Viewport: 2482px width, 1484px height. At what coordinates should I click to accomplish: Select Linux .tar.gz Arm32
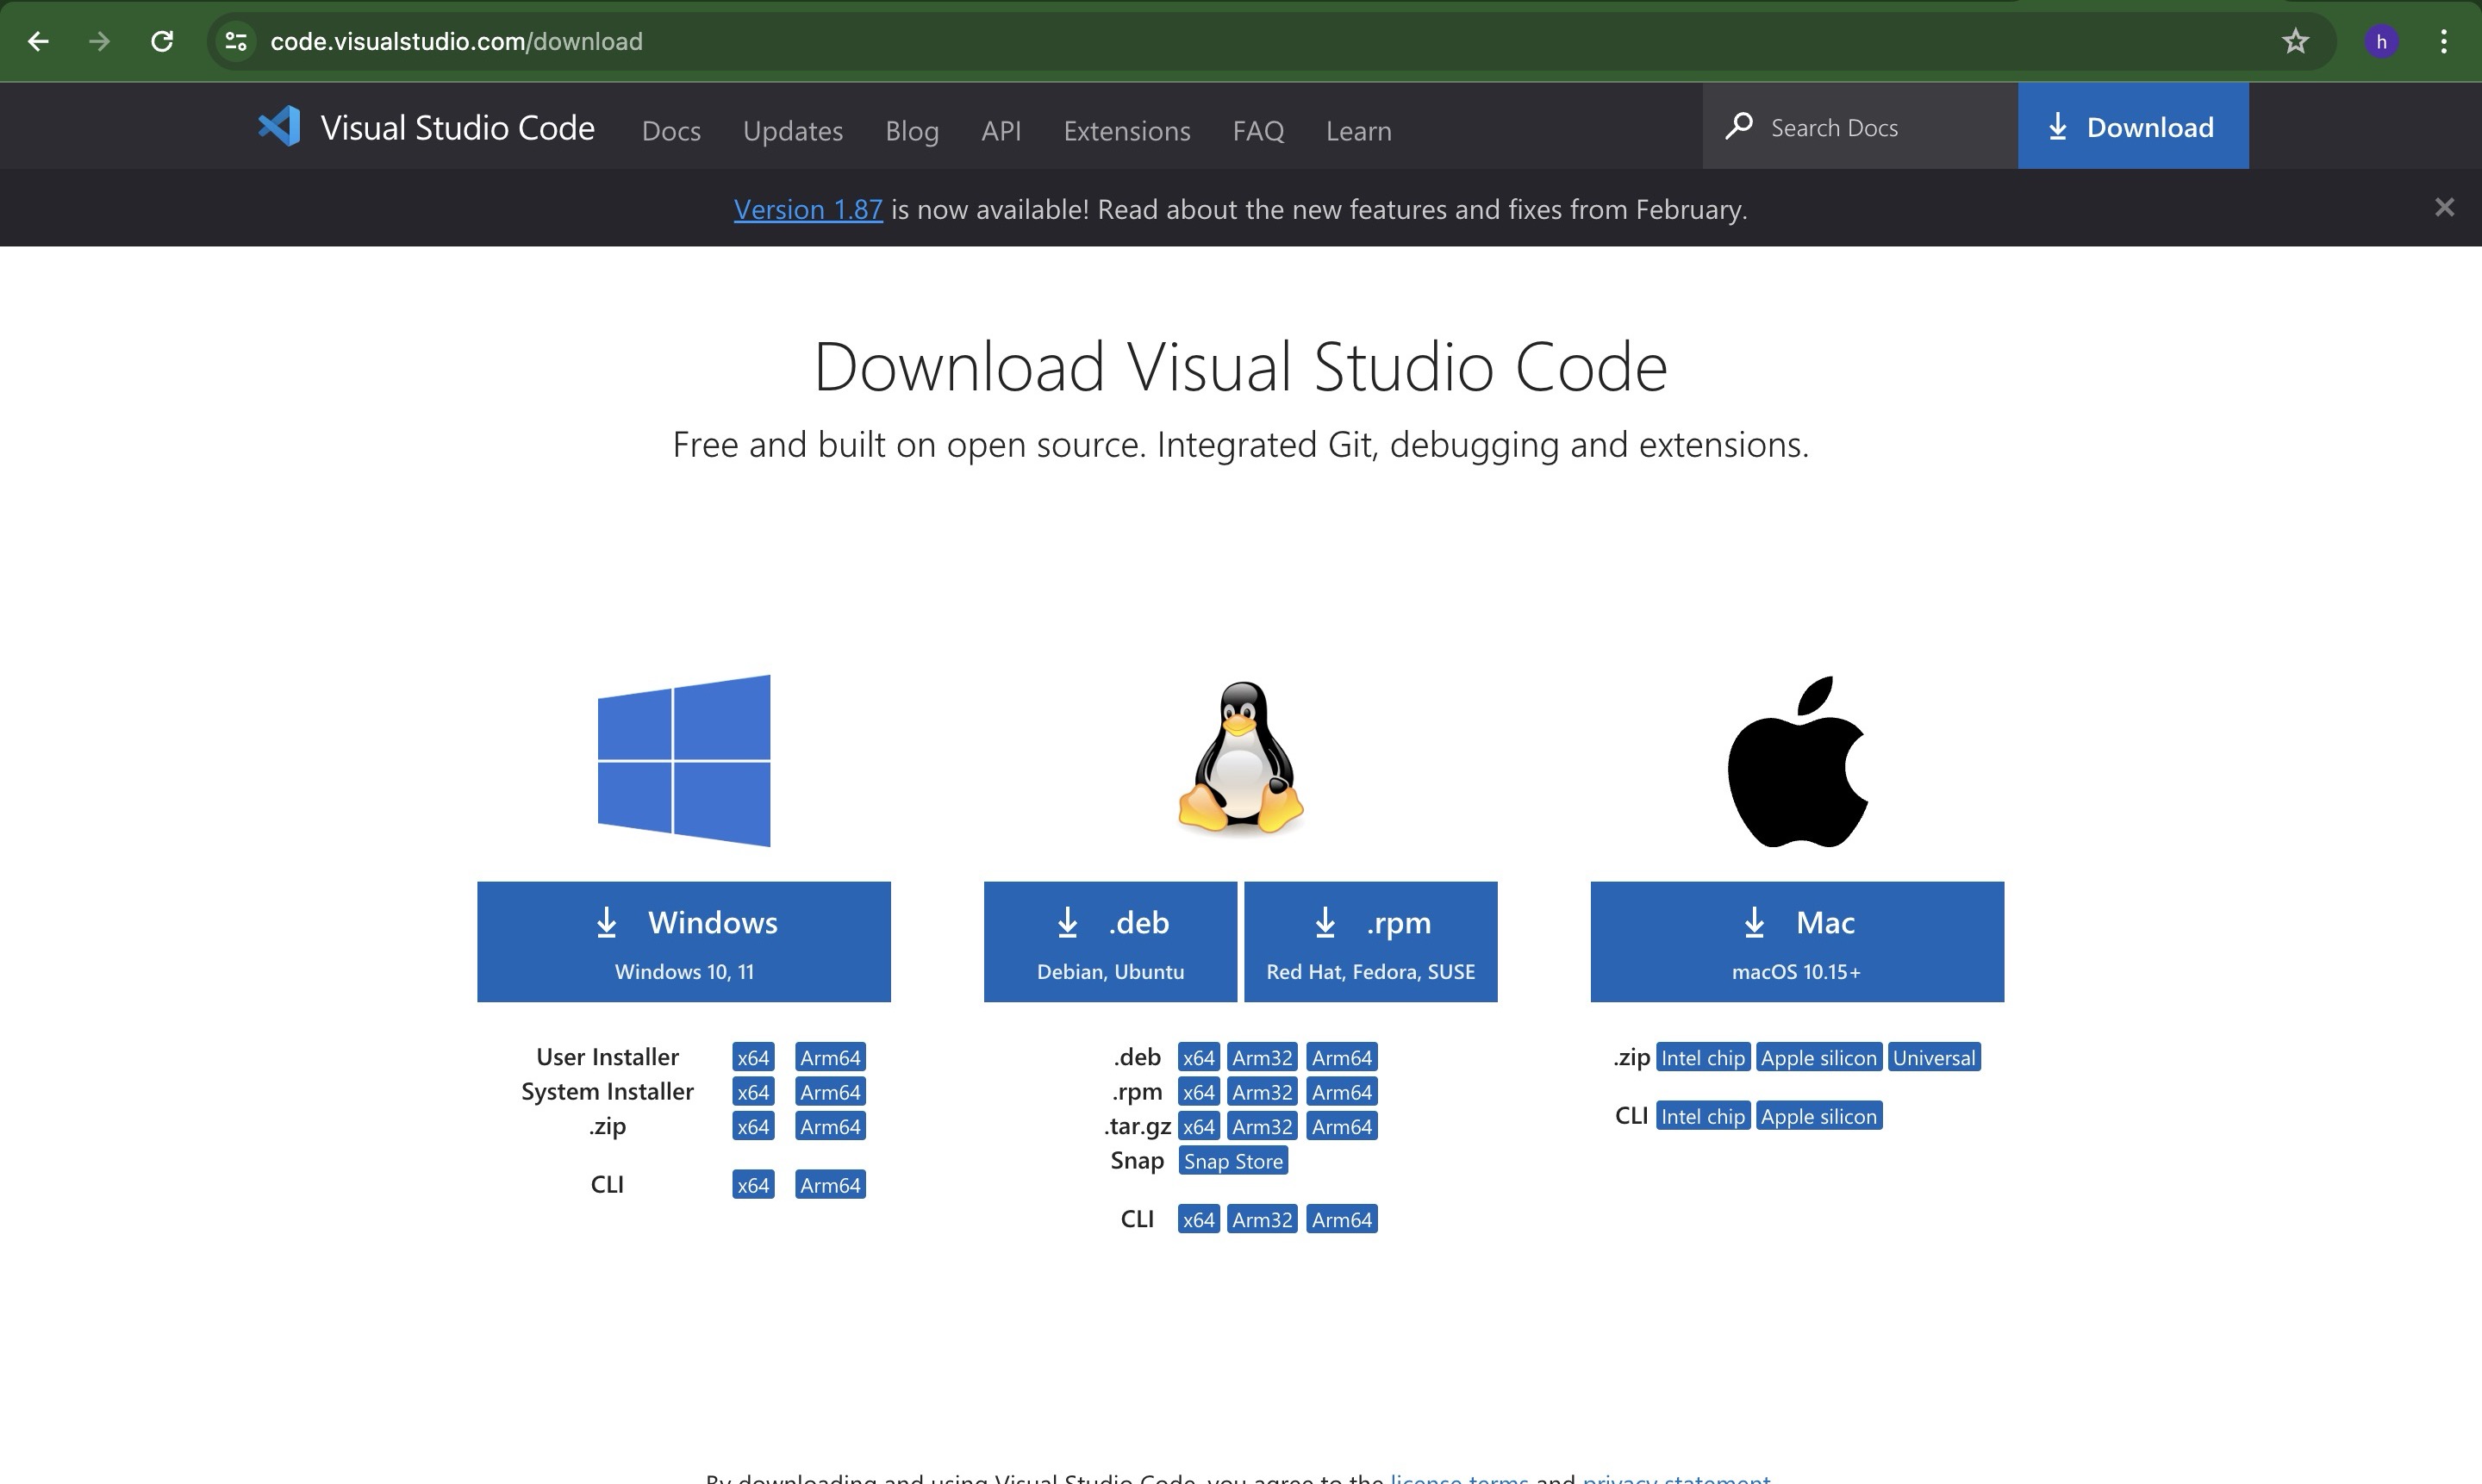tap(1262, 1126)
